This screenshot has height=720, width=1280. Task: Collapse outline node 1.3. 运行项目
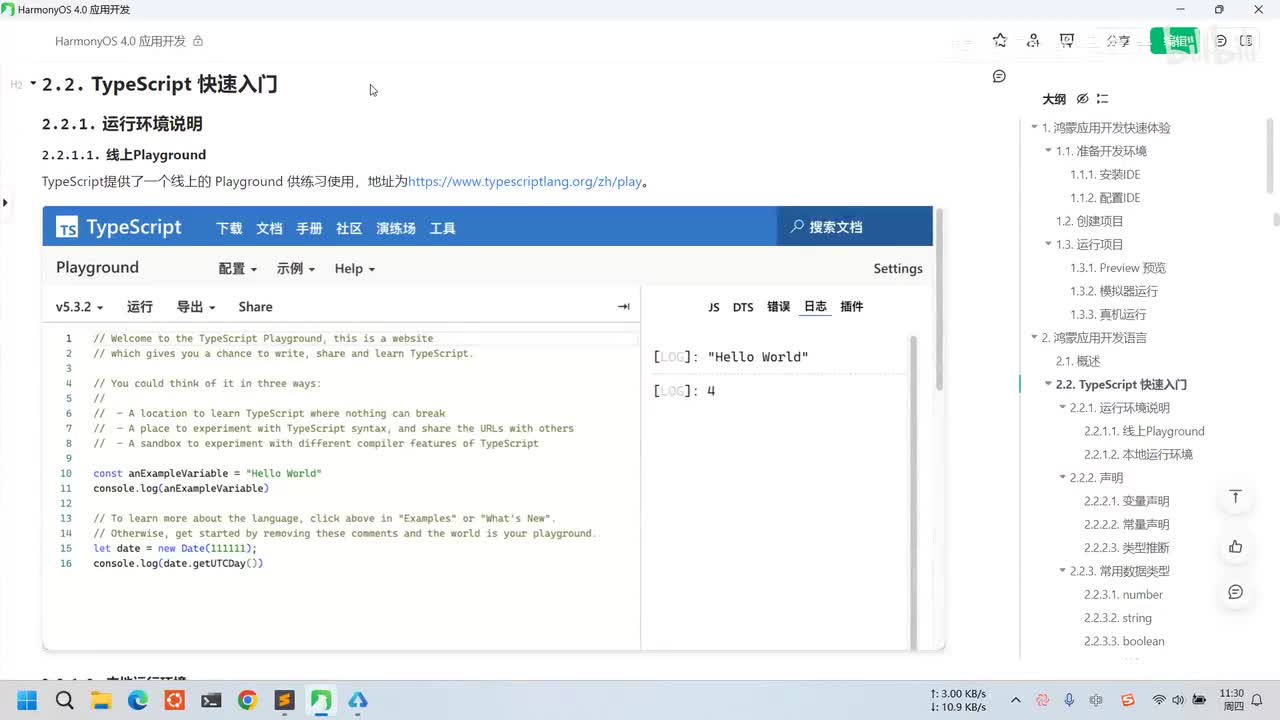[1048, 244]
